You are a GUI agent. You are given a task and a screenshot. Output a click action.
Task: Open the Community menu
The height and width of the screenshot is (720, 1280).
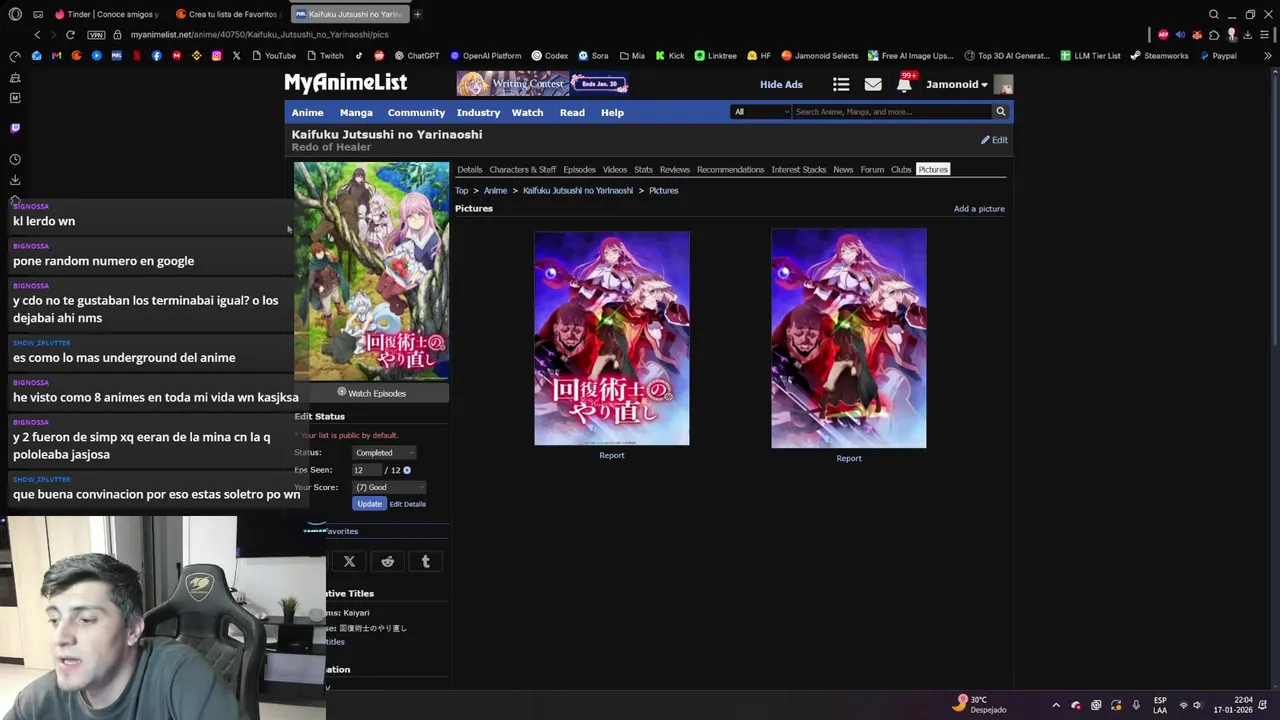coord(416,113)
